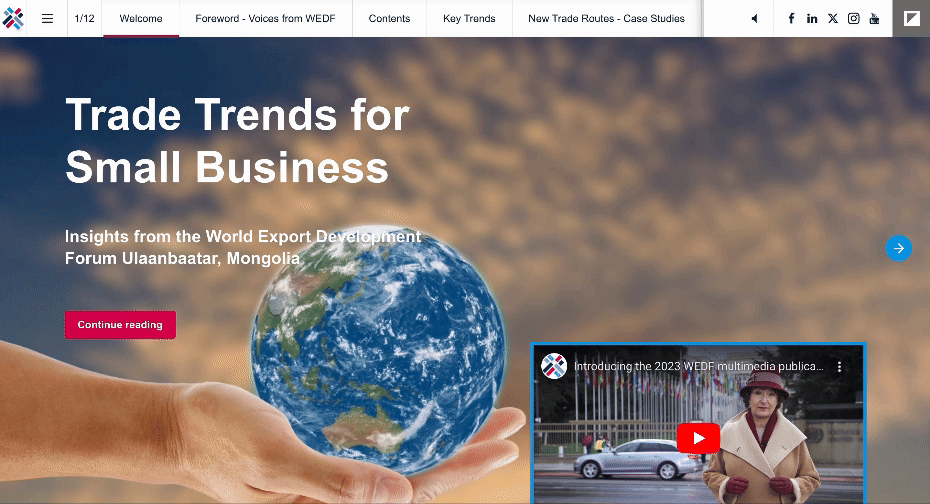The width and height of the screenshot is (930, 504).
Task: Click the ITC logo in the top-left corner
Action: tap(13, 18)
